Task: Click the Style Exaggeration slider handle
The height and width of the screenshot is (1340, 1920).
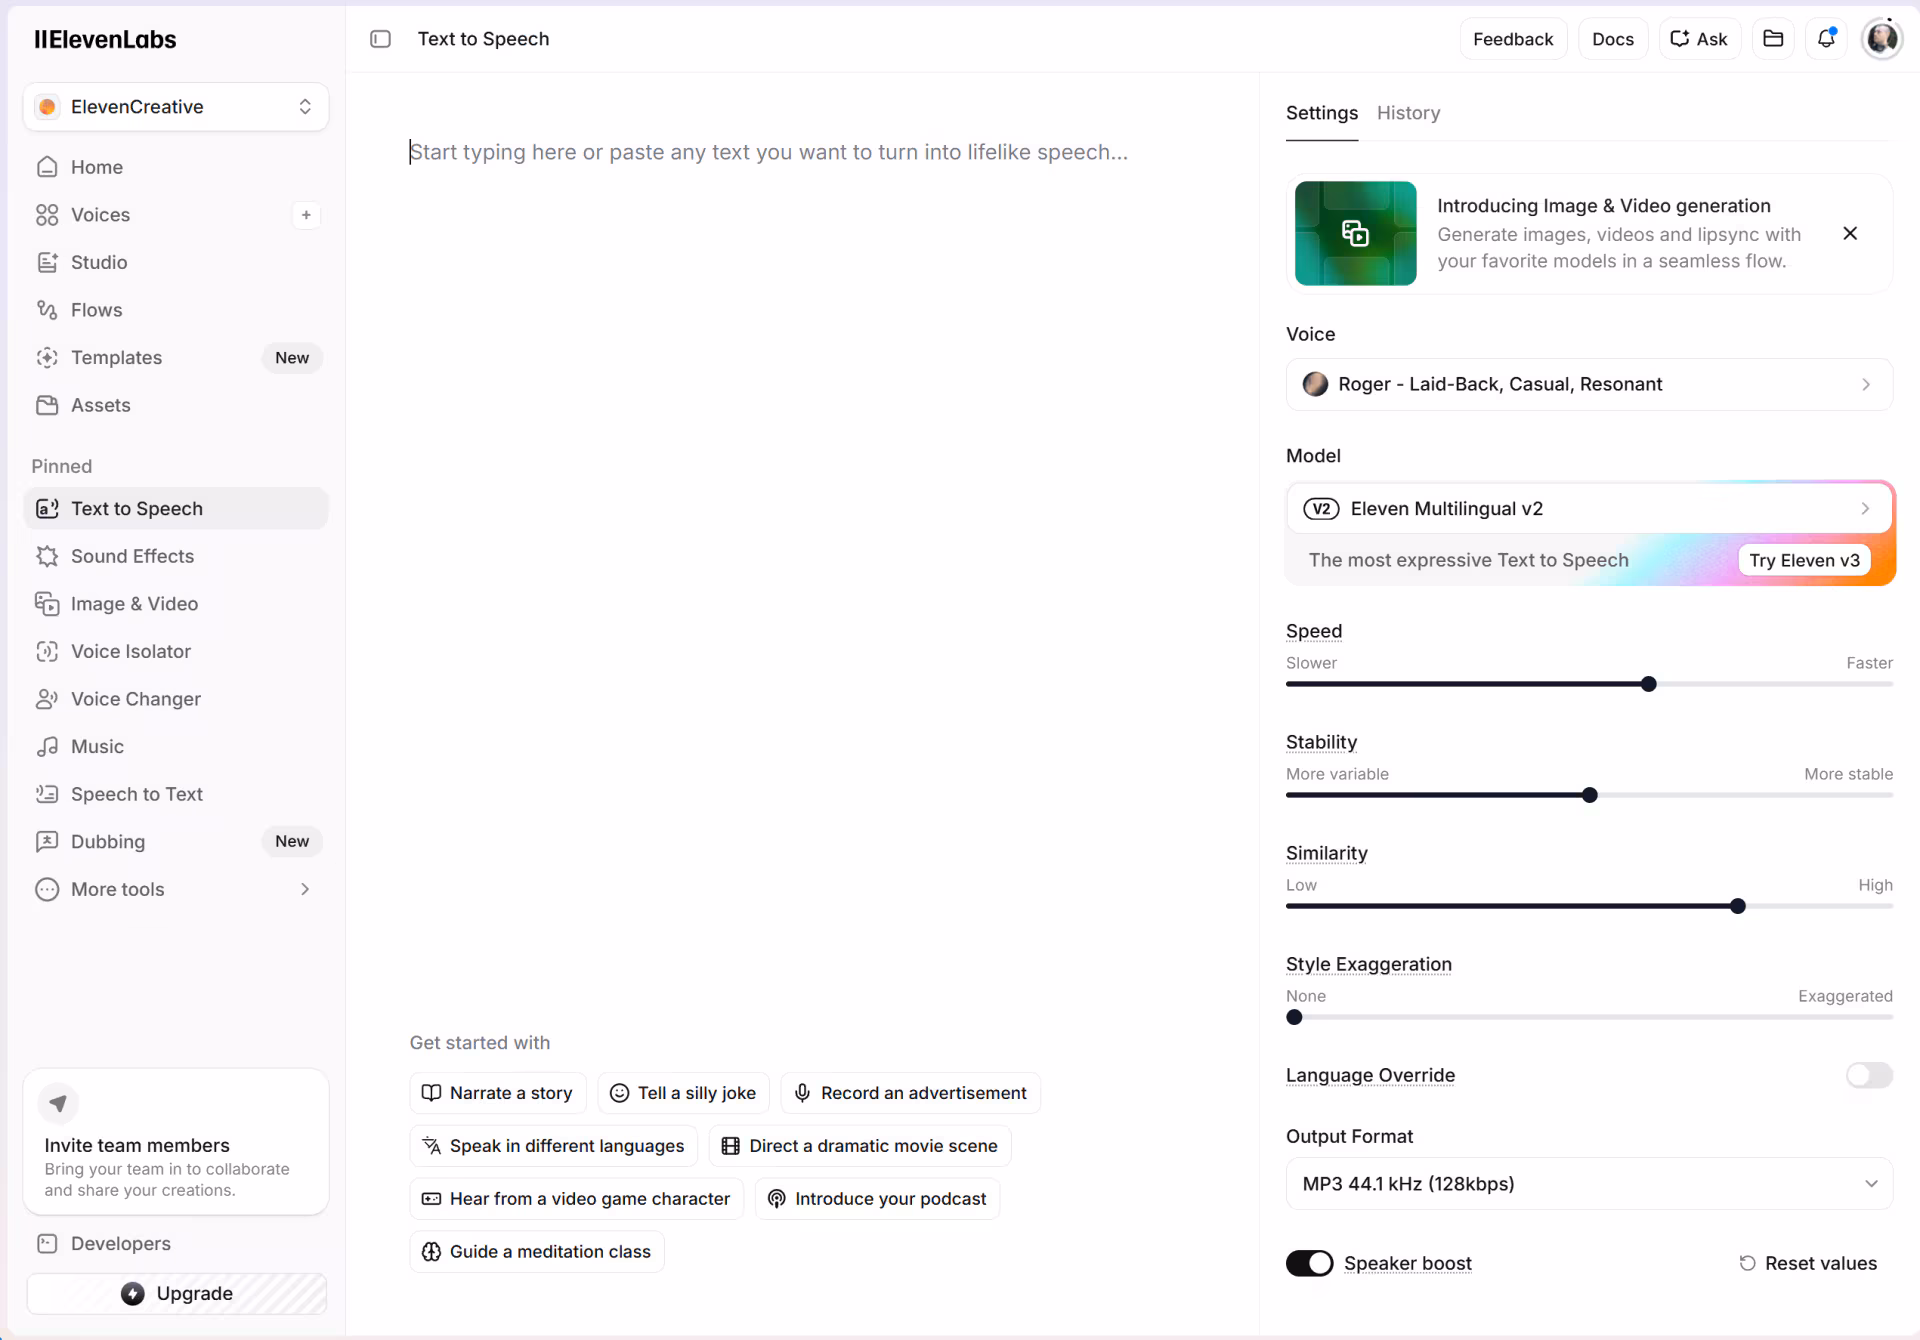Action: coord(1294,1017)
